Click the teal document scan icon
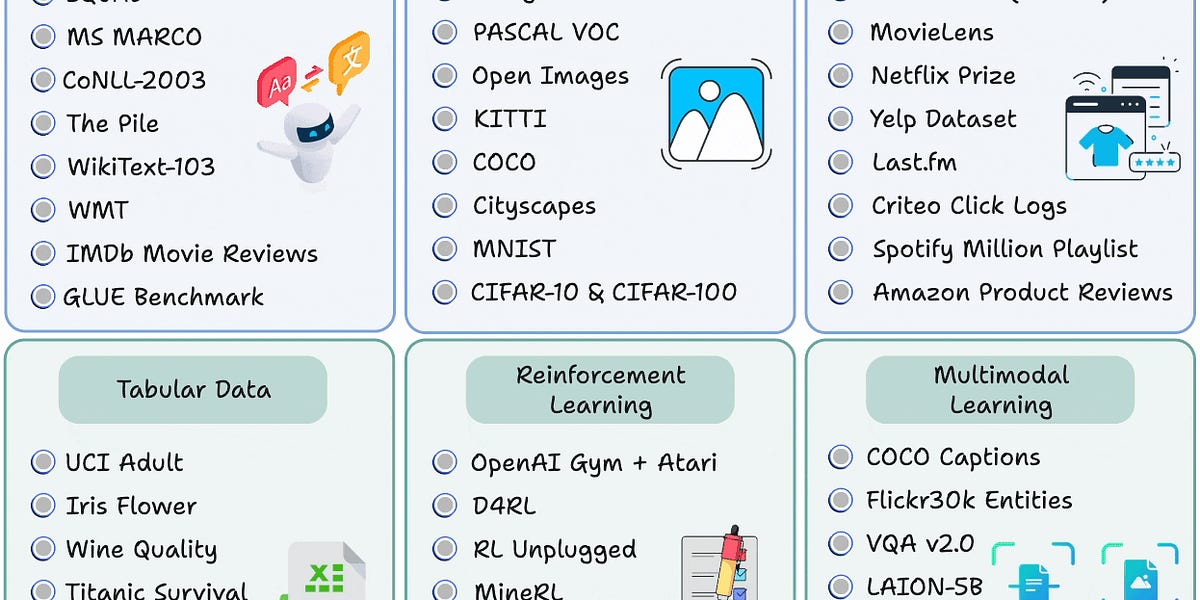Image resolution: width=1200 pixels, height=600 pixels. (1033, 573)
